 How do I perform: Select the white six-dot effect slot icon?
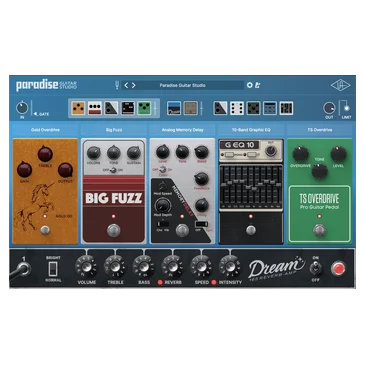(x=237, y=108)
